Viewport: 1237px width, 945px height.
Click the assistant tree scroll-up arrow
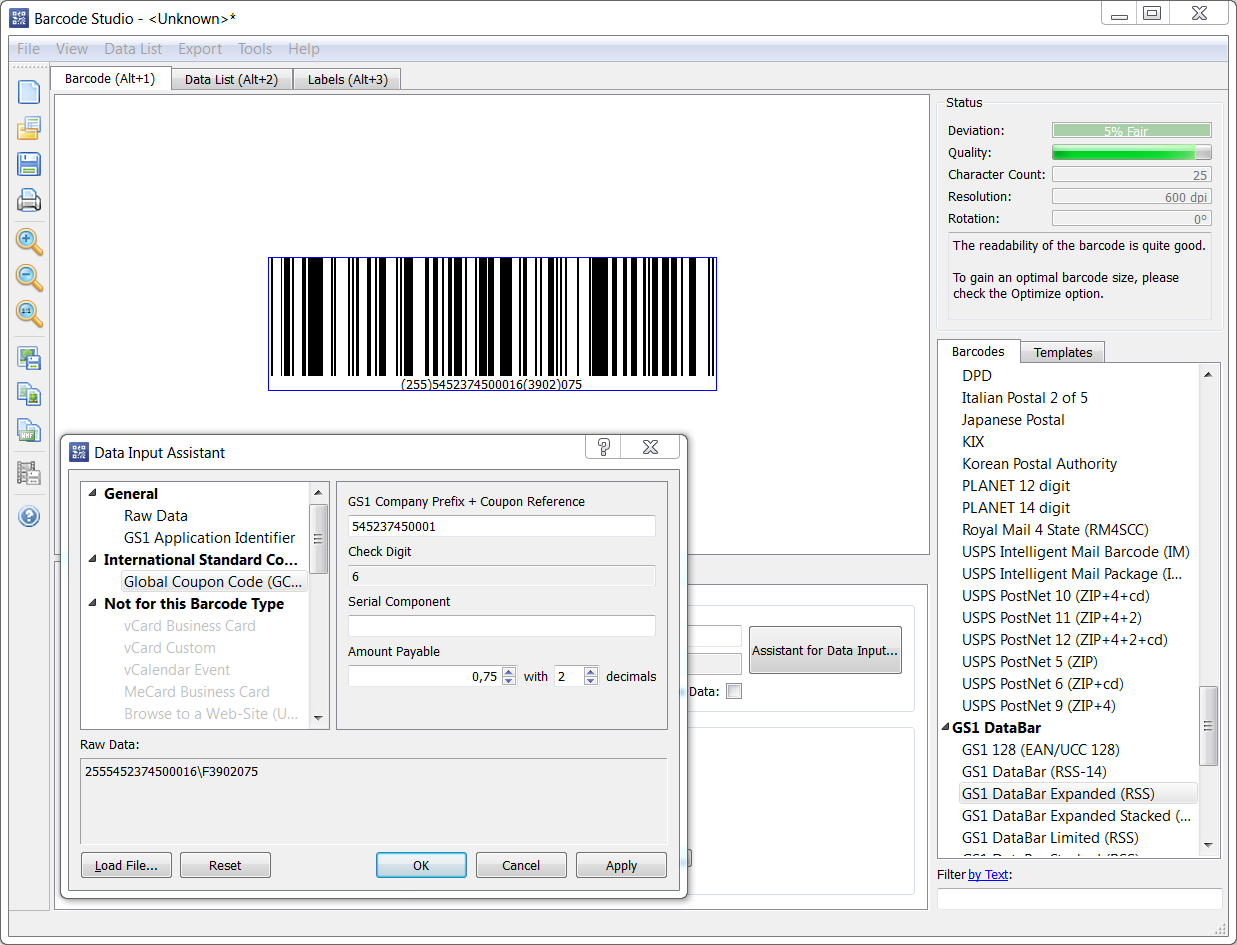click(x=319, y=492)
